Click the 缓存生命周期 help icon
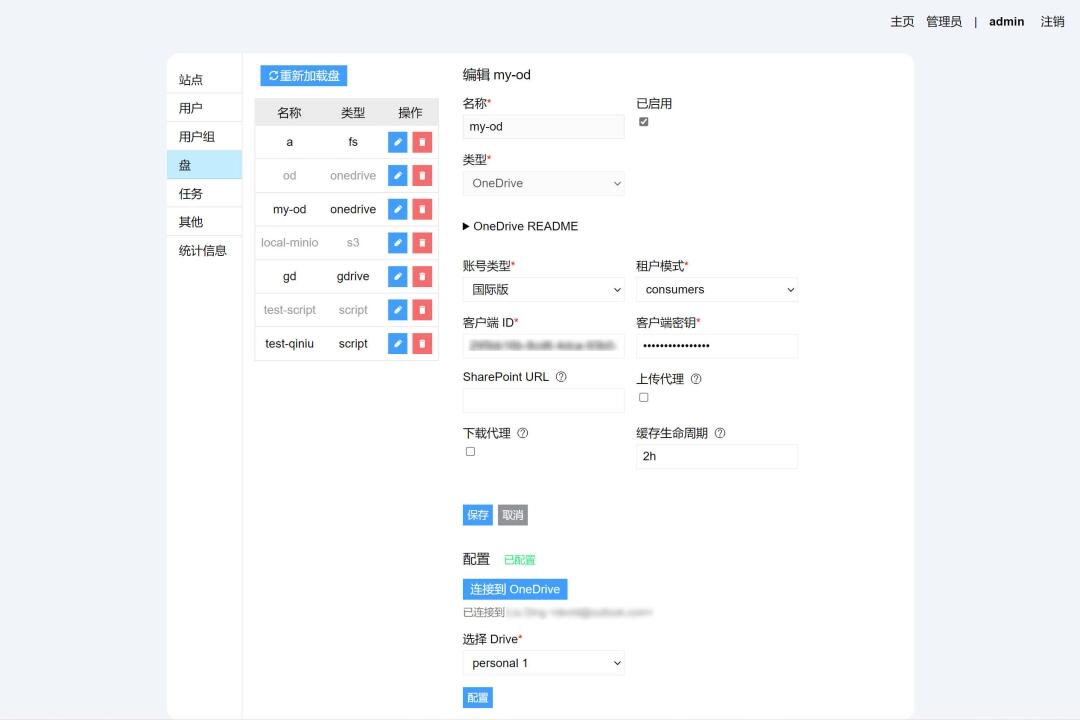This screenshot has height=720, width=1080. coord(721,432)
